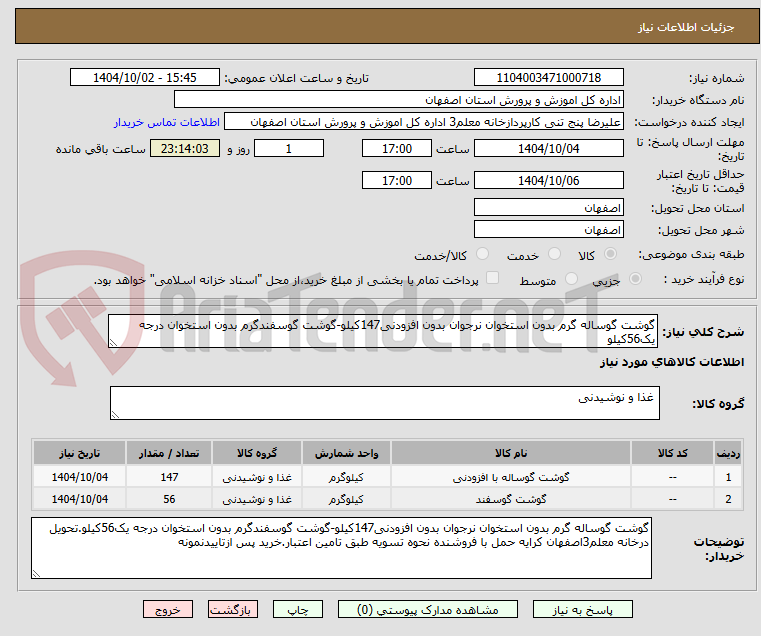Click the نام کالا column header
This screenshot has height=636, width=761.
click(511, 453)
